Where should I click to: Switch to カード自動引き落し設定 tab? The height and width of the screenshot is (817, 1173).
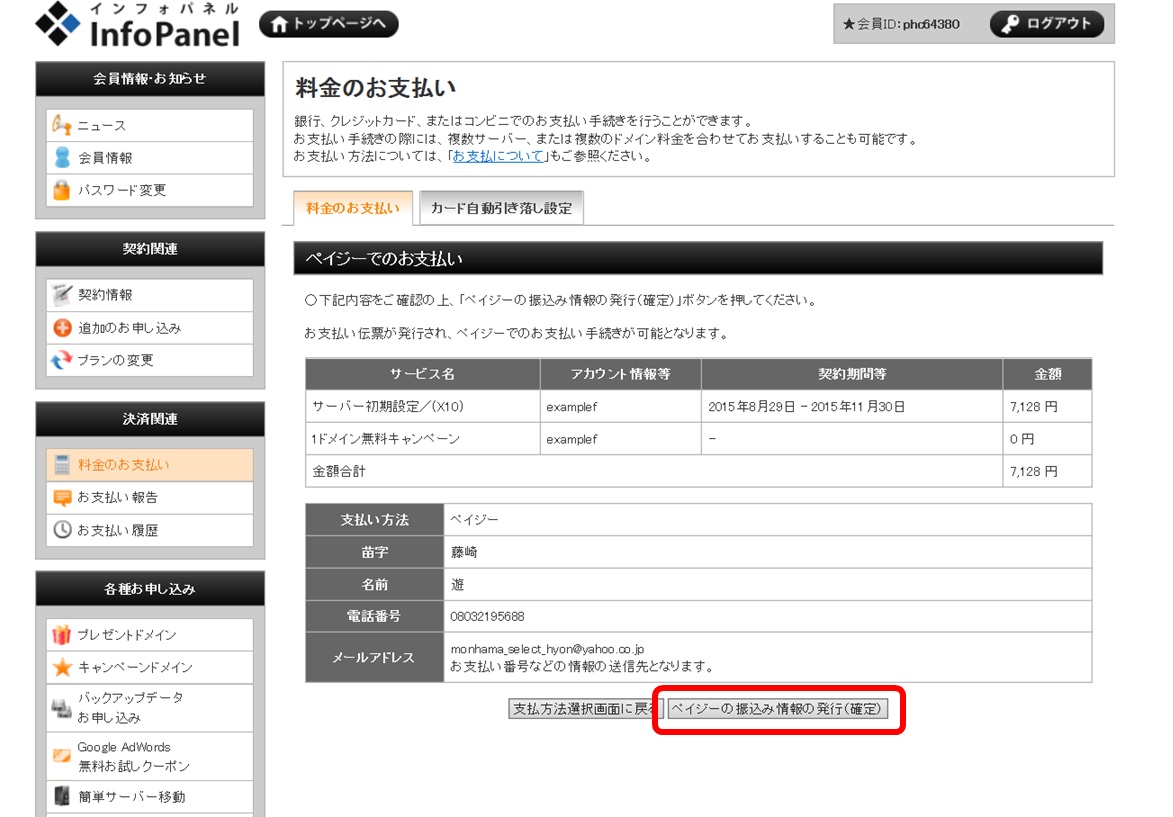(501, 208)
